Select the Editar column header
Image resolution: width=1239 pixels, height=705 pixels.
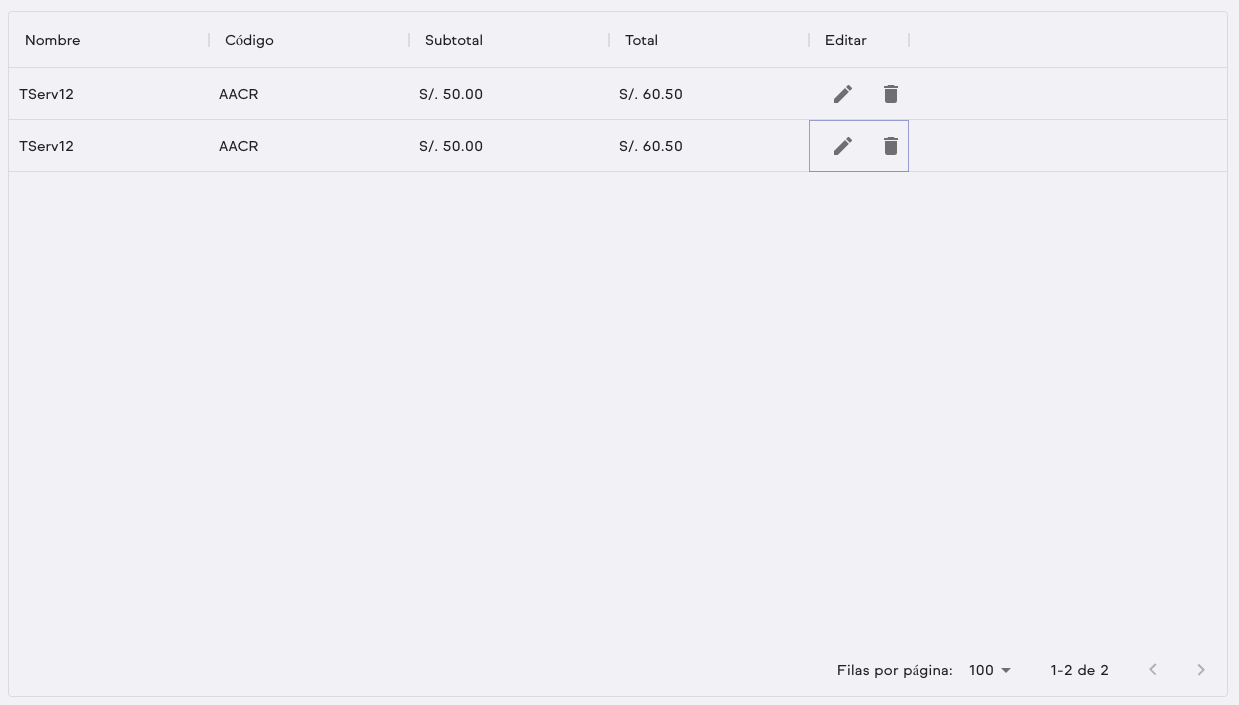846,40
